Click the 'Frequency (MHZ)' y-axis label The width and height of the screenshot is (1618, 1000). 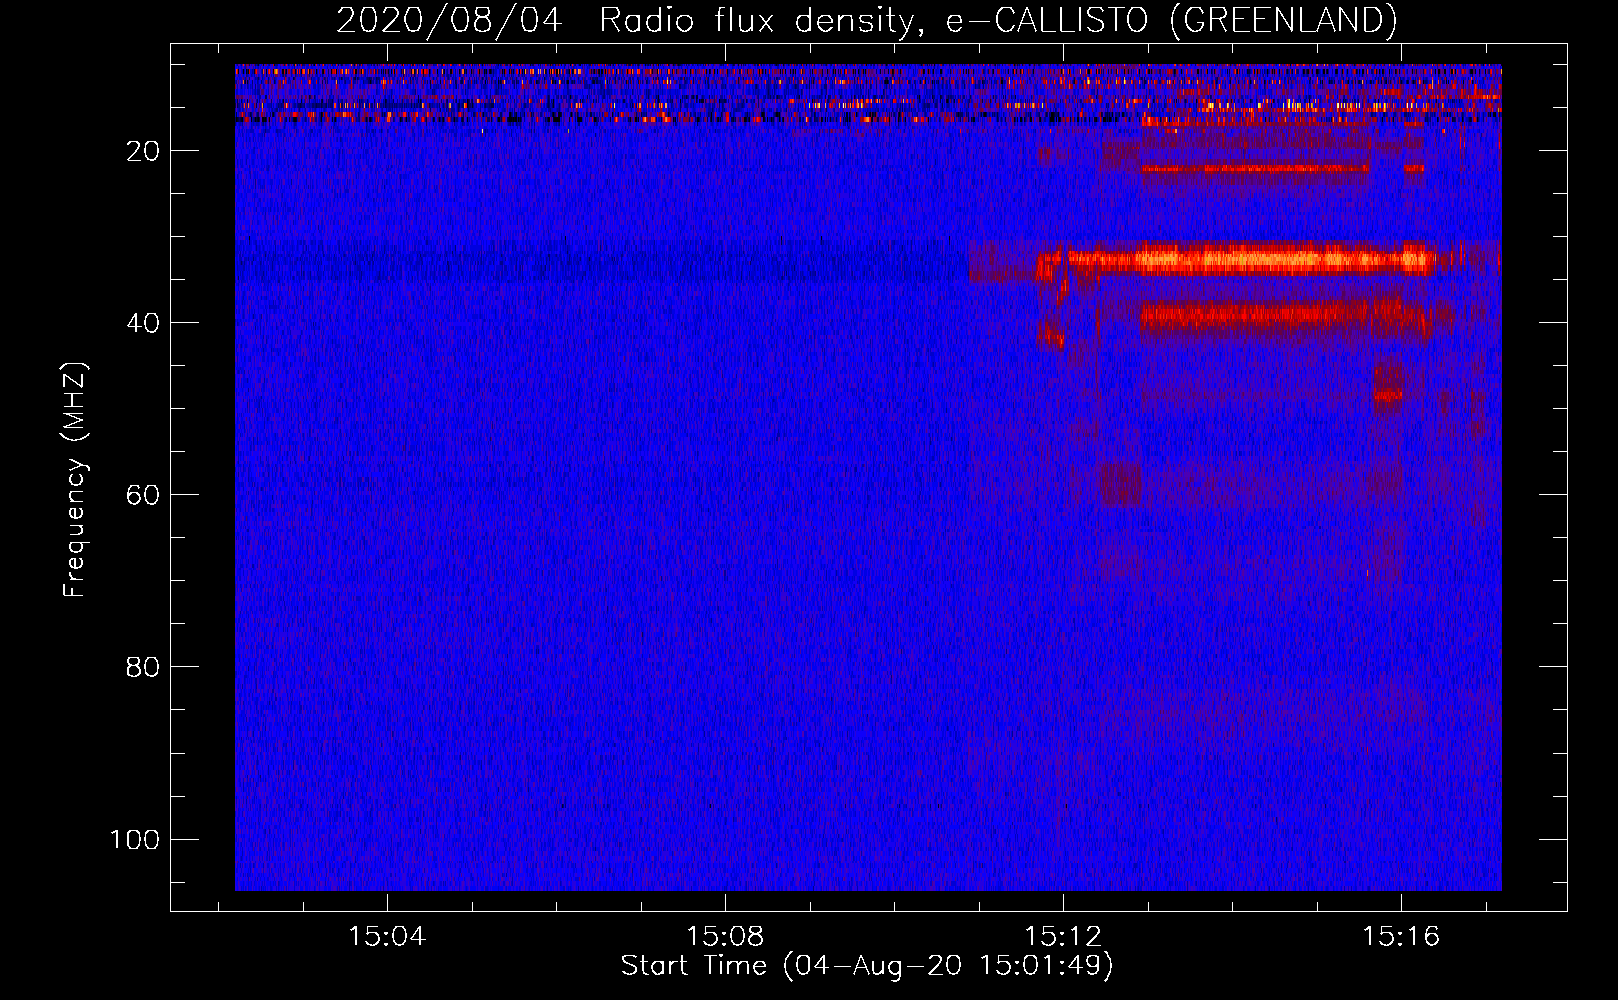(x=75, y=479)
